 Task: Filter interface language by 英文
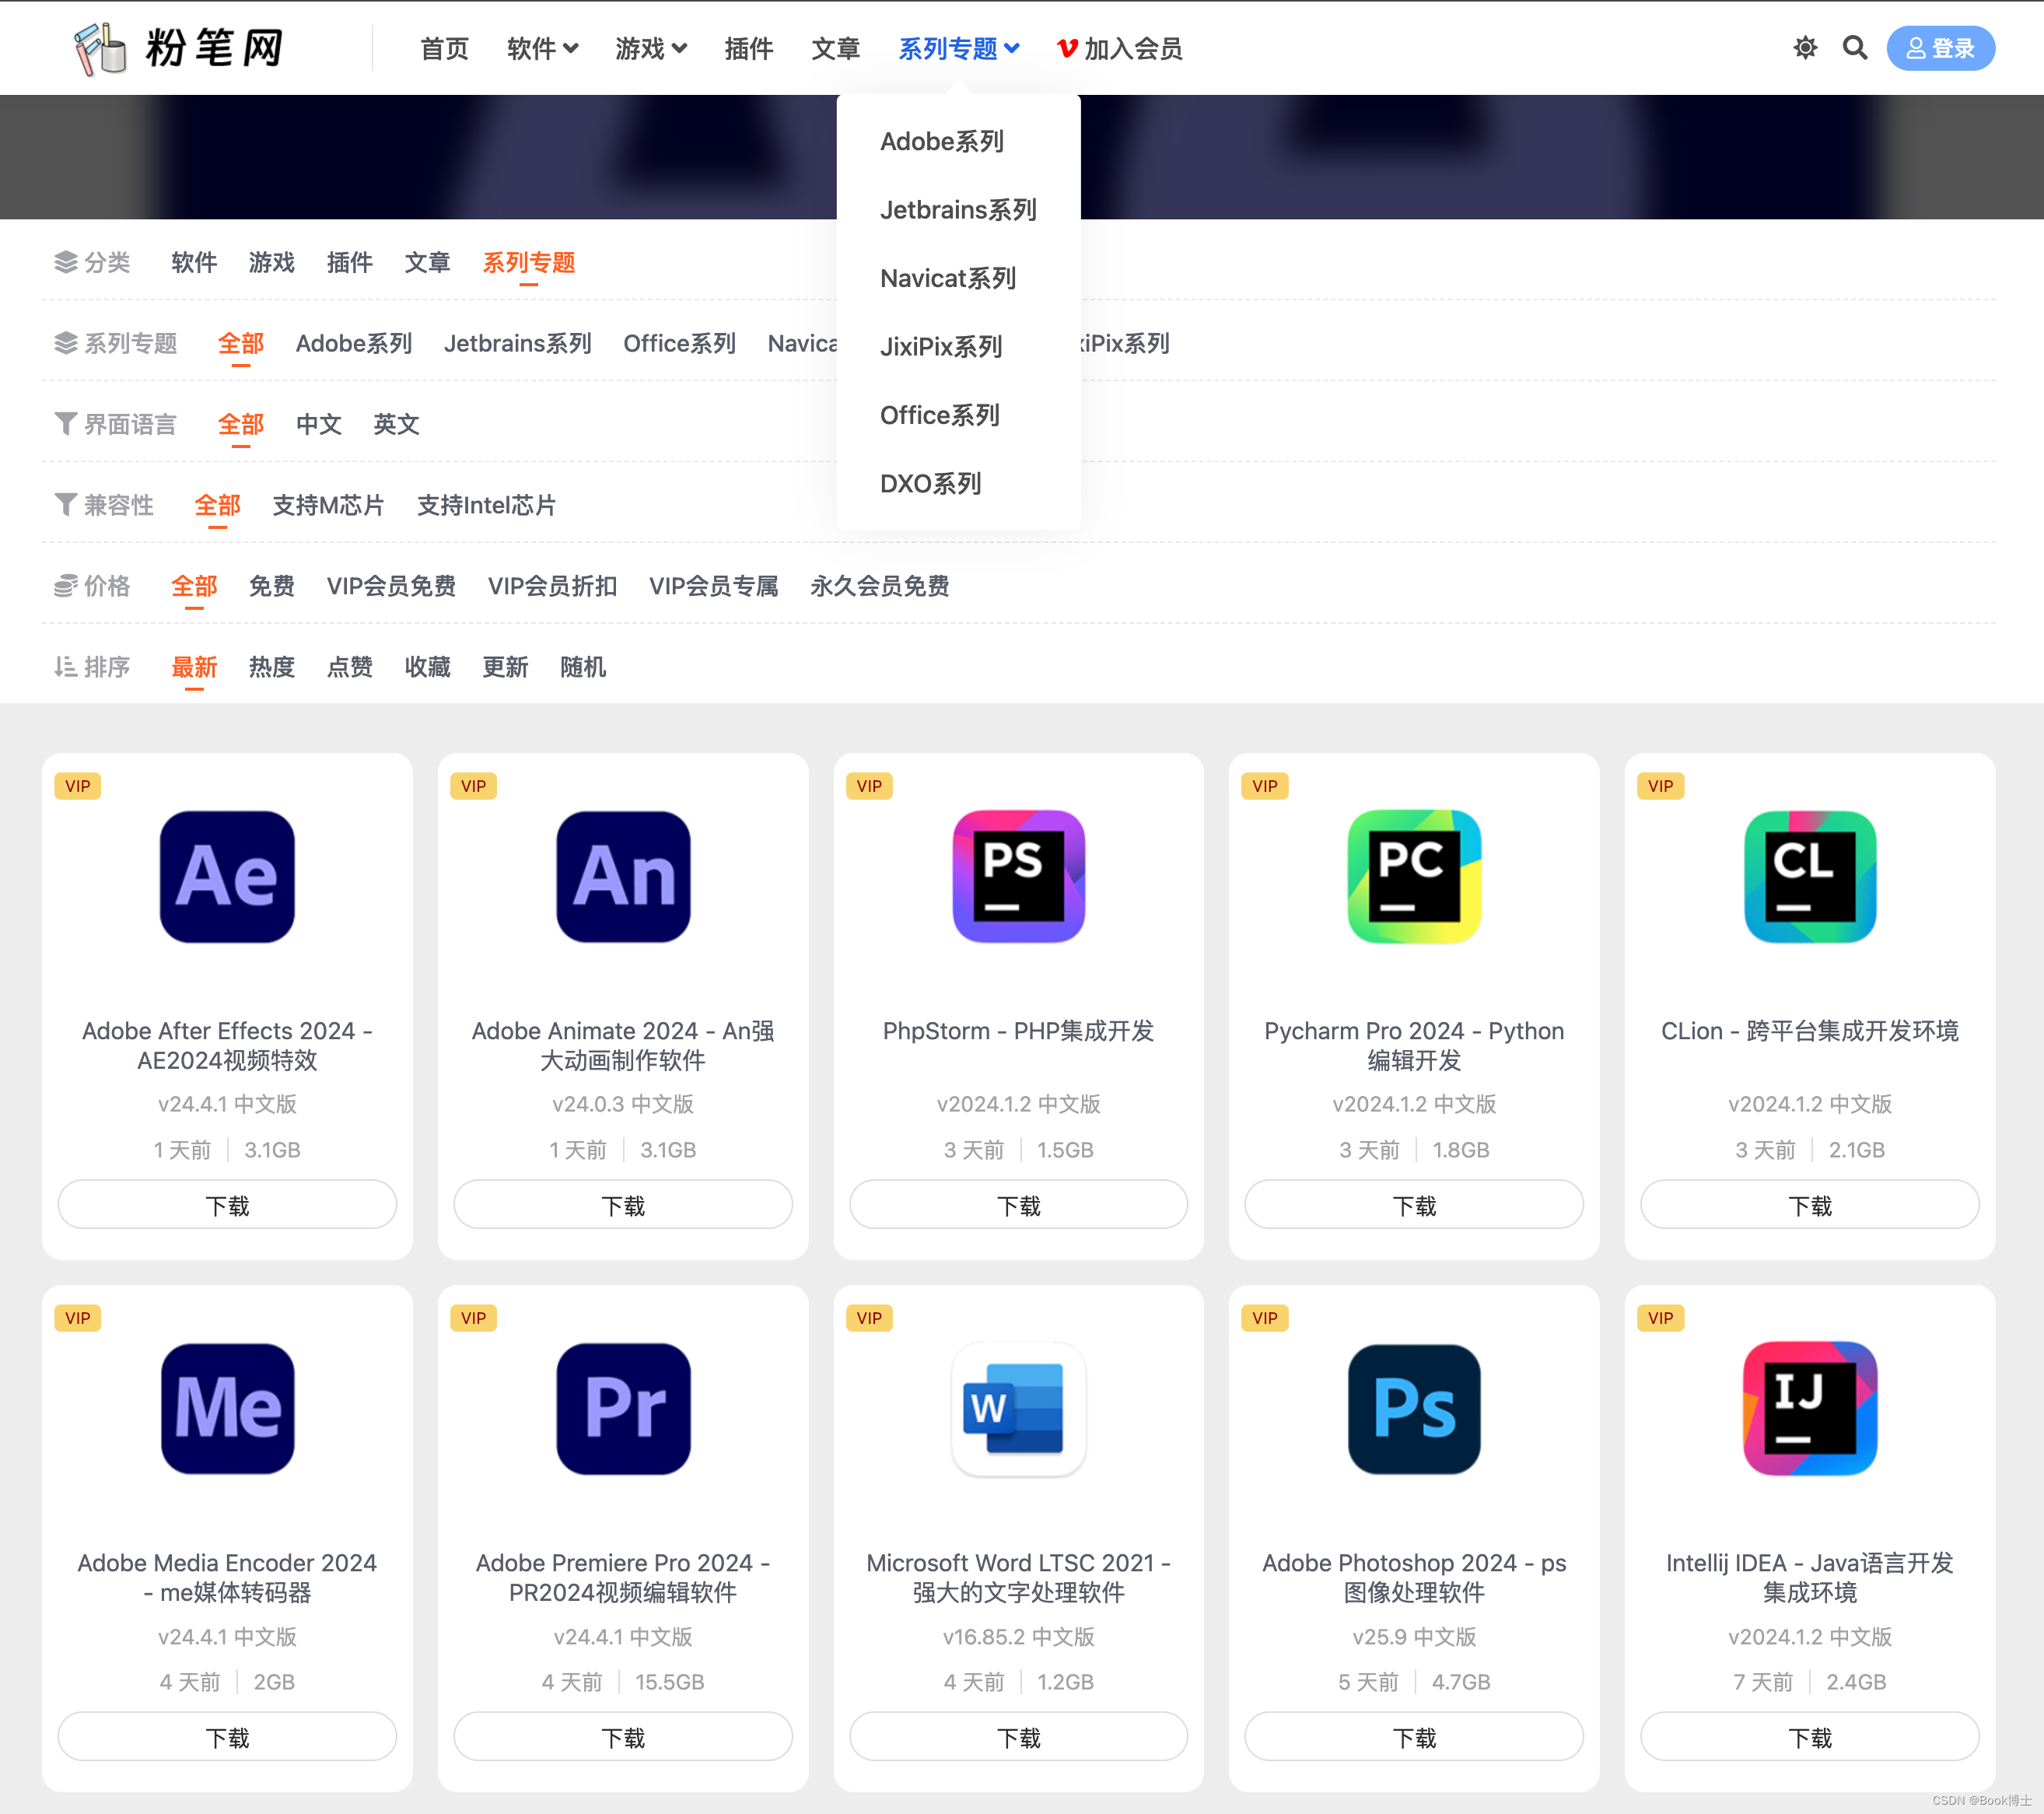coord(396,424)
